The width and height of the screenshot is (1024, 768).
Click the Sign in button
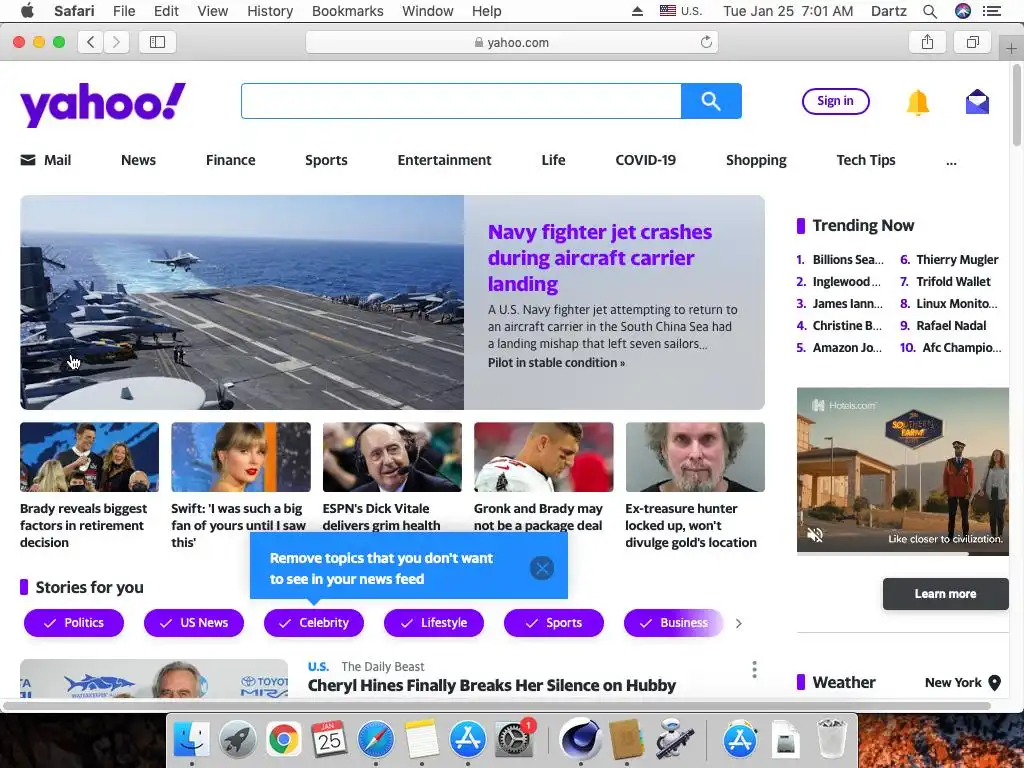point(836,101)
